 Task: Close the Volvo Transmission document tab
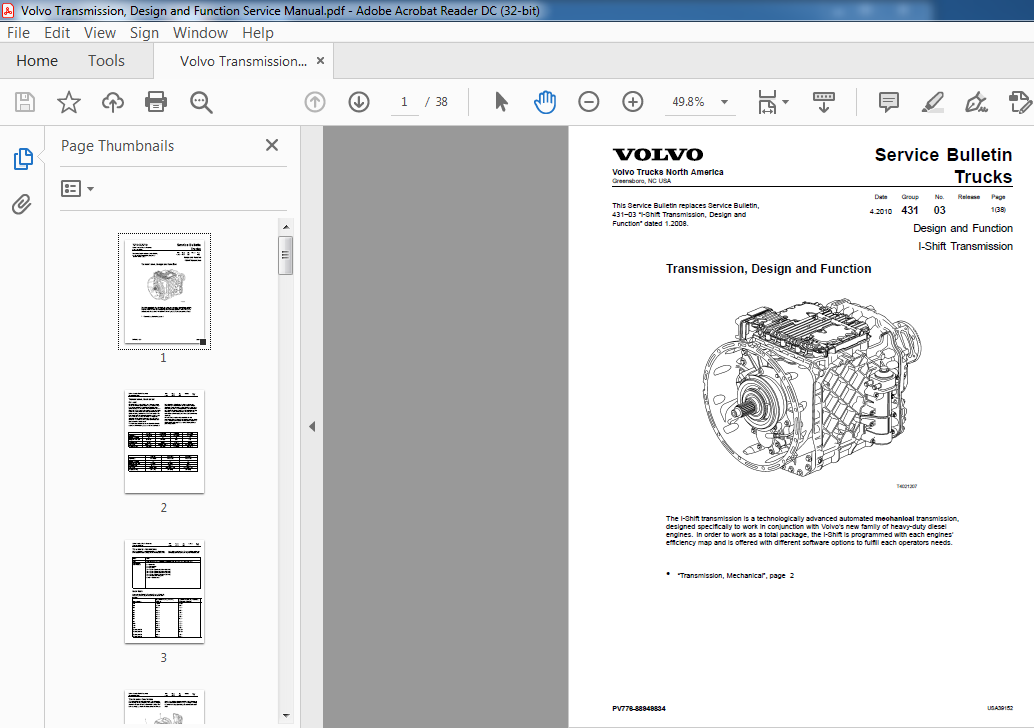[320, 61]
